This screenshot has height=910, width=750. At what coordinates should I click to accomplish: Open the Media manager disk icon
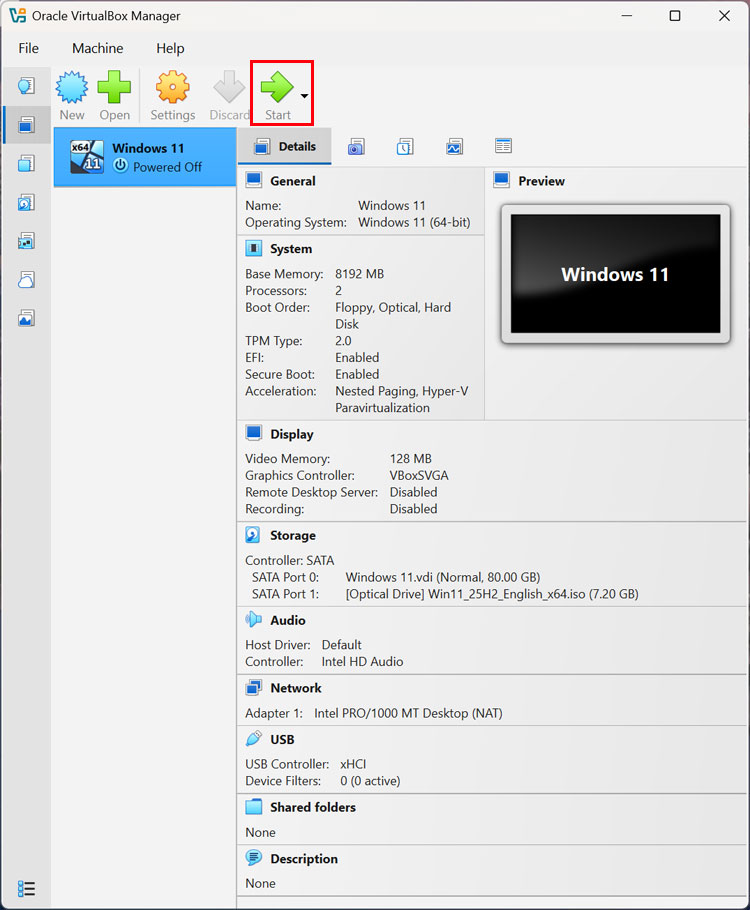[x=26, y=202]
